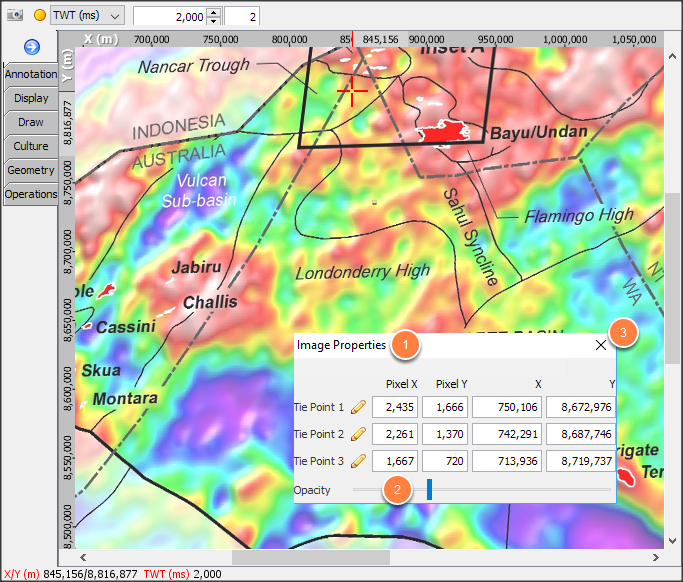Edit Tie Point 1 pencil icon
This screenshot has height=582, width=683.
358,407
